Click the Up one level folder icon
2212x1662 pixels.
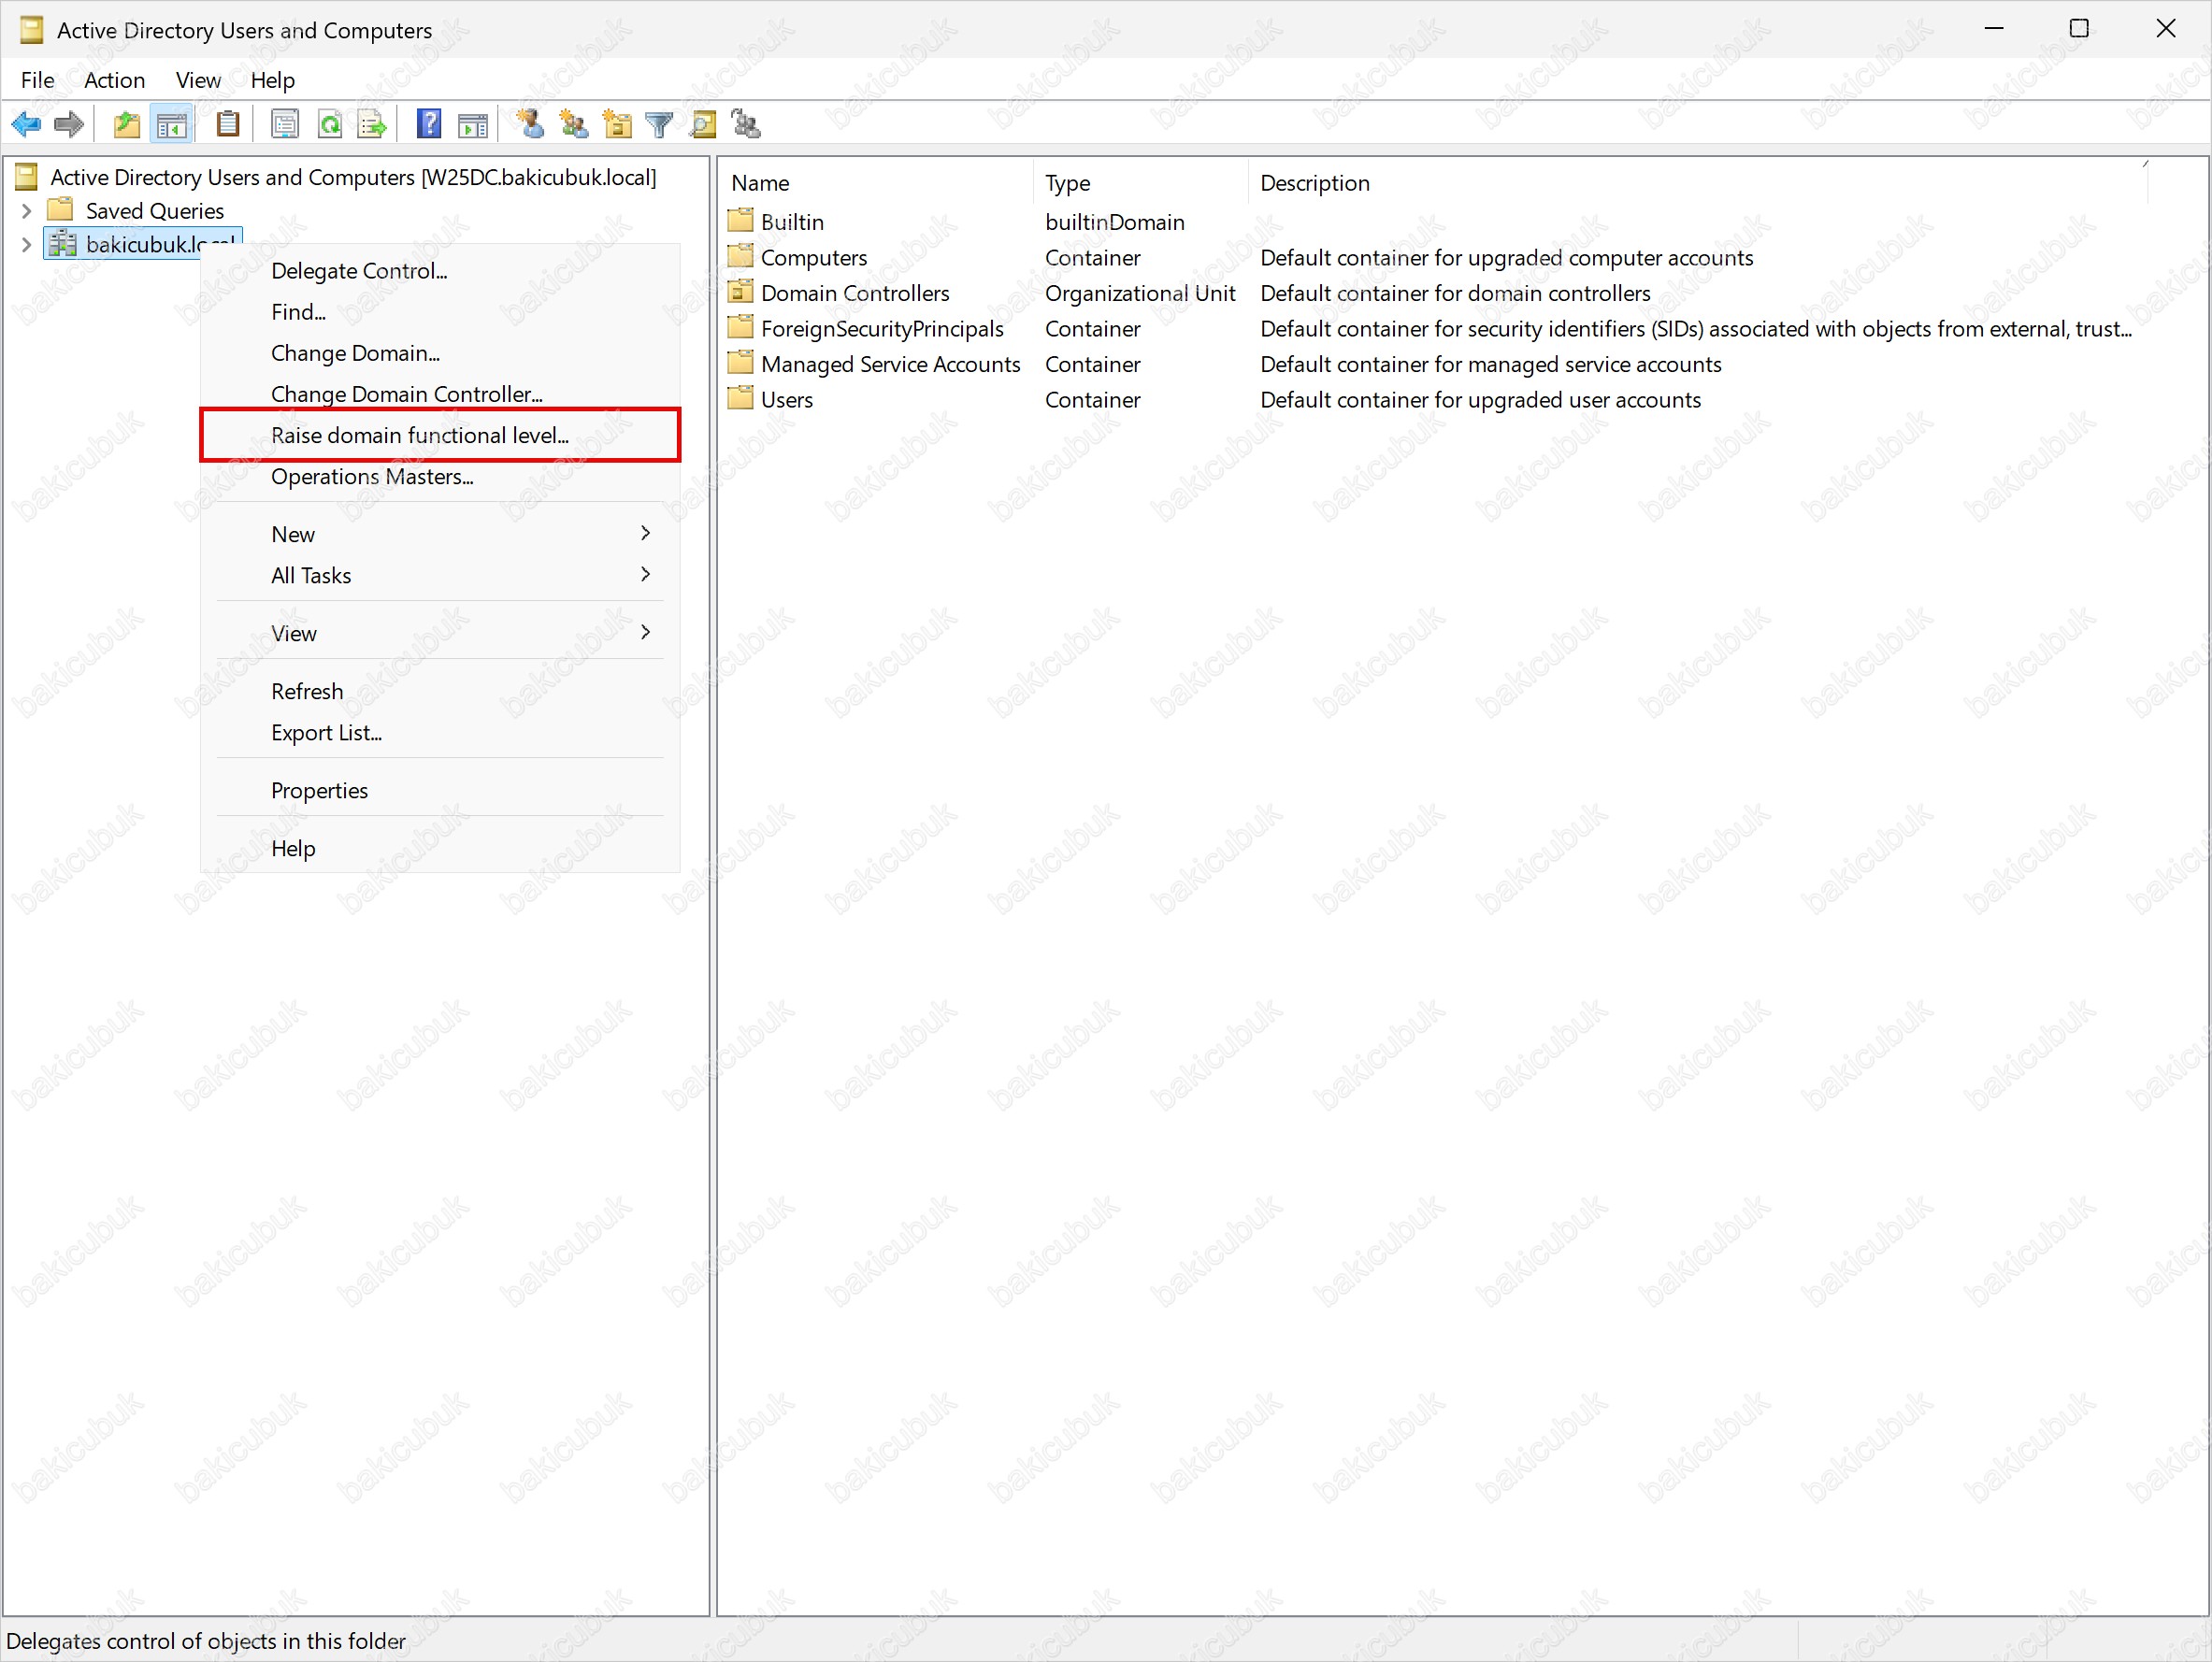pos(127,125)
